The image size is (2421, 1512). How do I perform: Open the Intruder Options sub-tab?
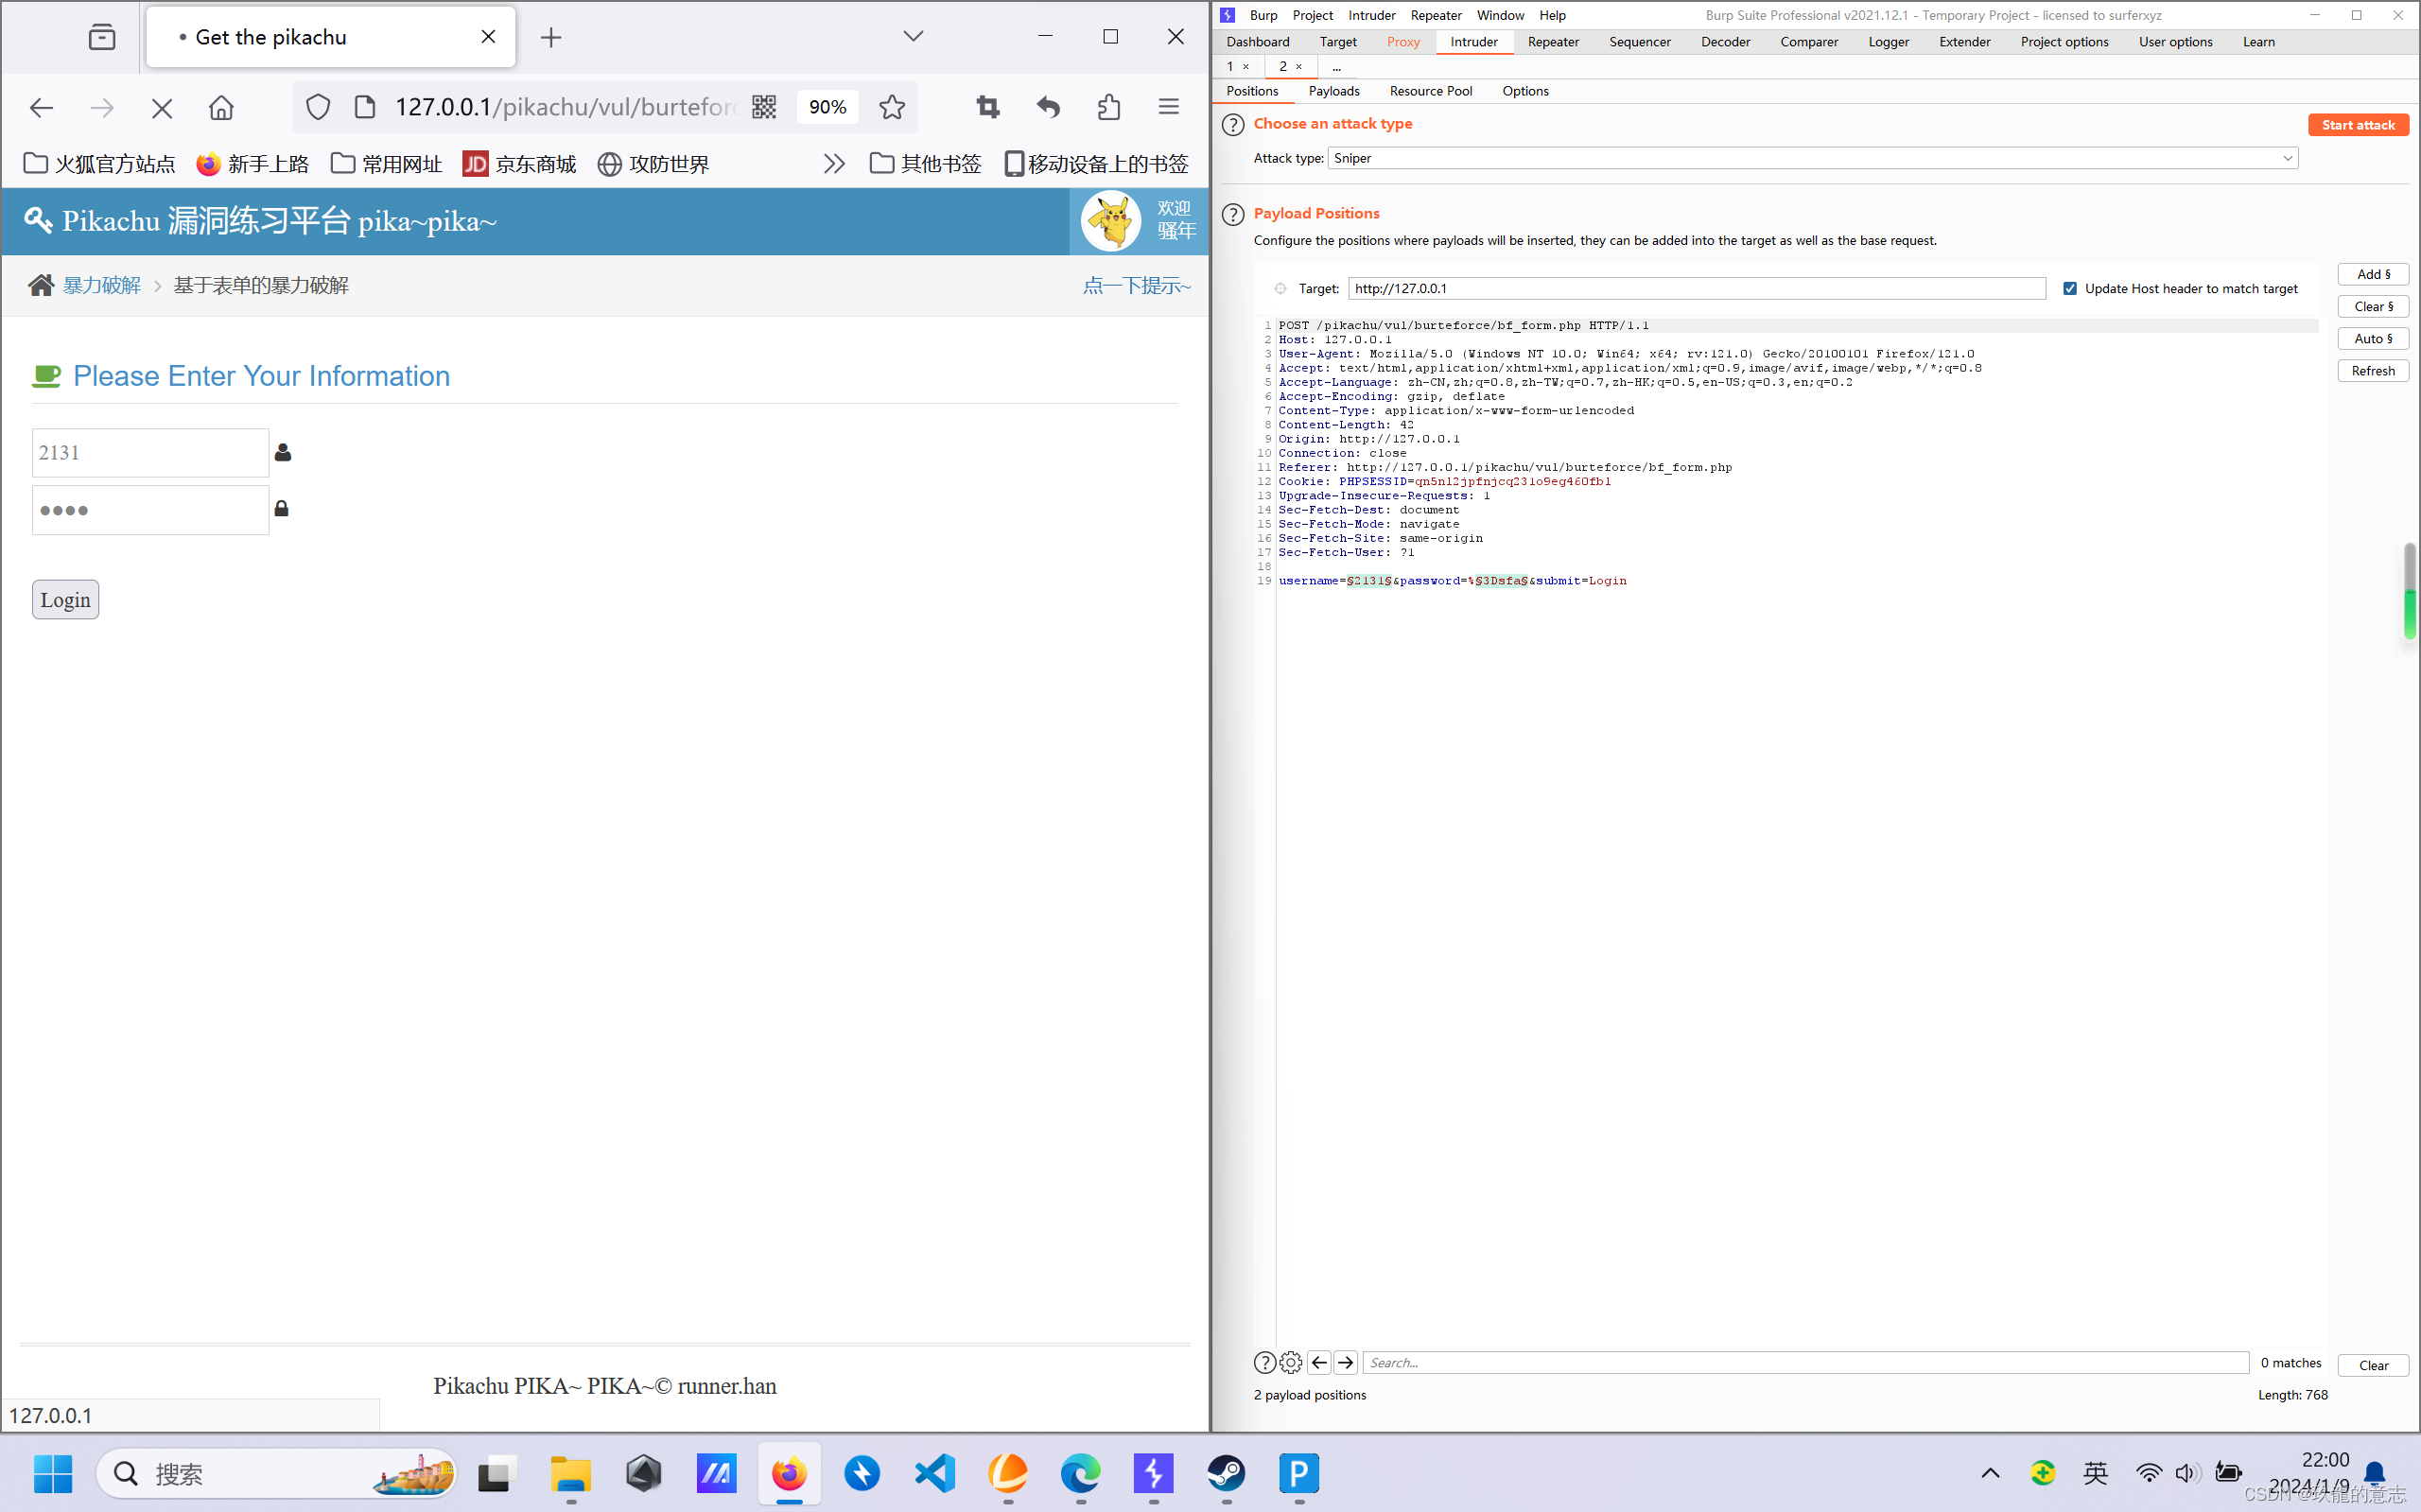click(x=1525, y=91)
